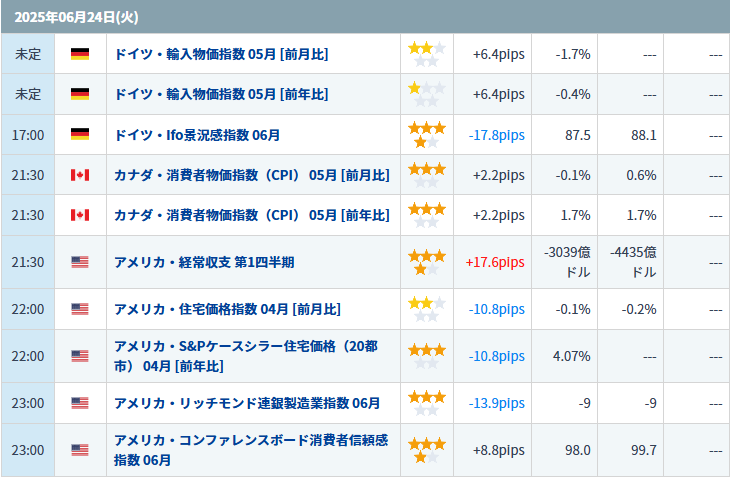The height and width of the screenshot is (482, 735).
Task: Open ドイツ・輸入物価指数 05月 [前年比] link
Action: click(221, 94)
